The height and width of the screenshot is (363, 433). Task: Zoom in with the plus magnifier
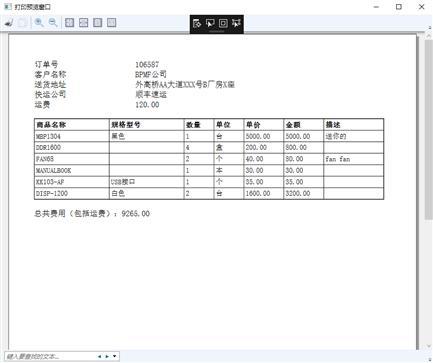(39, 23)
